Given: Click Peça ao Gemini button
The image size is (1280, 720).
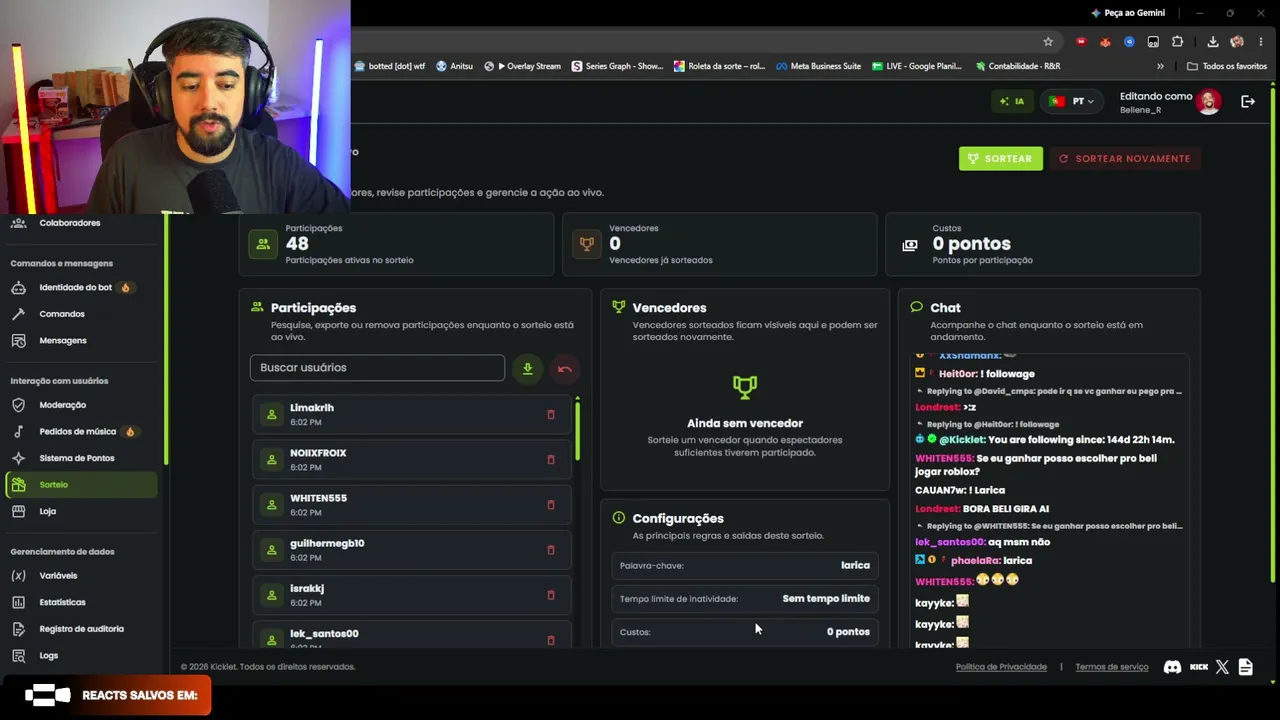Looking at the screenshot, I should [1128, 13].
